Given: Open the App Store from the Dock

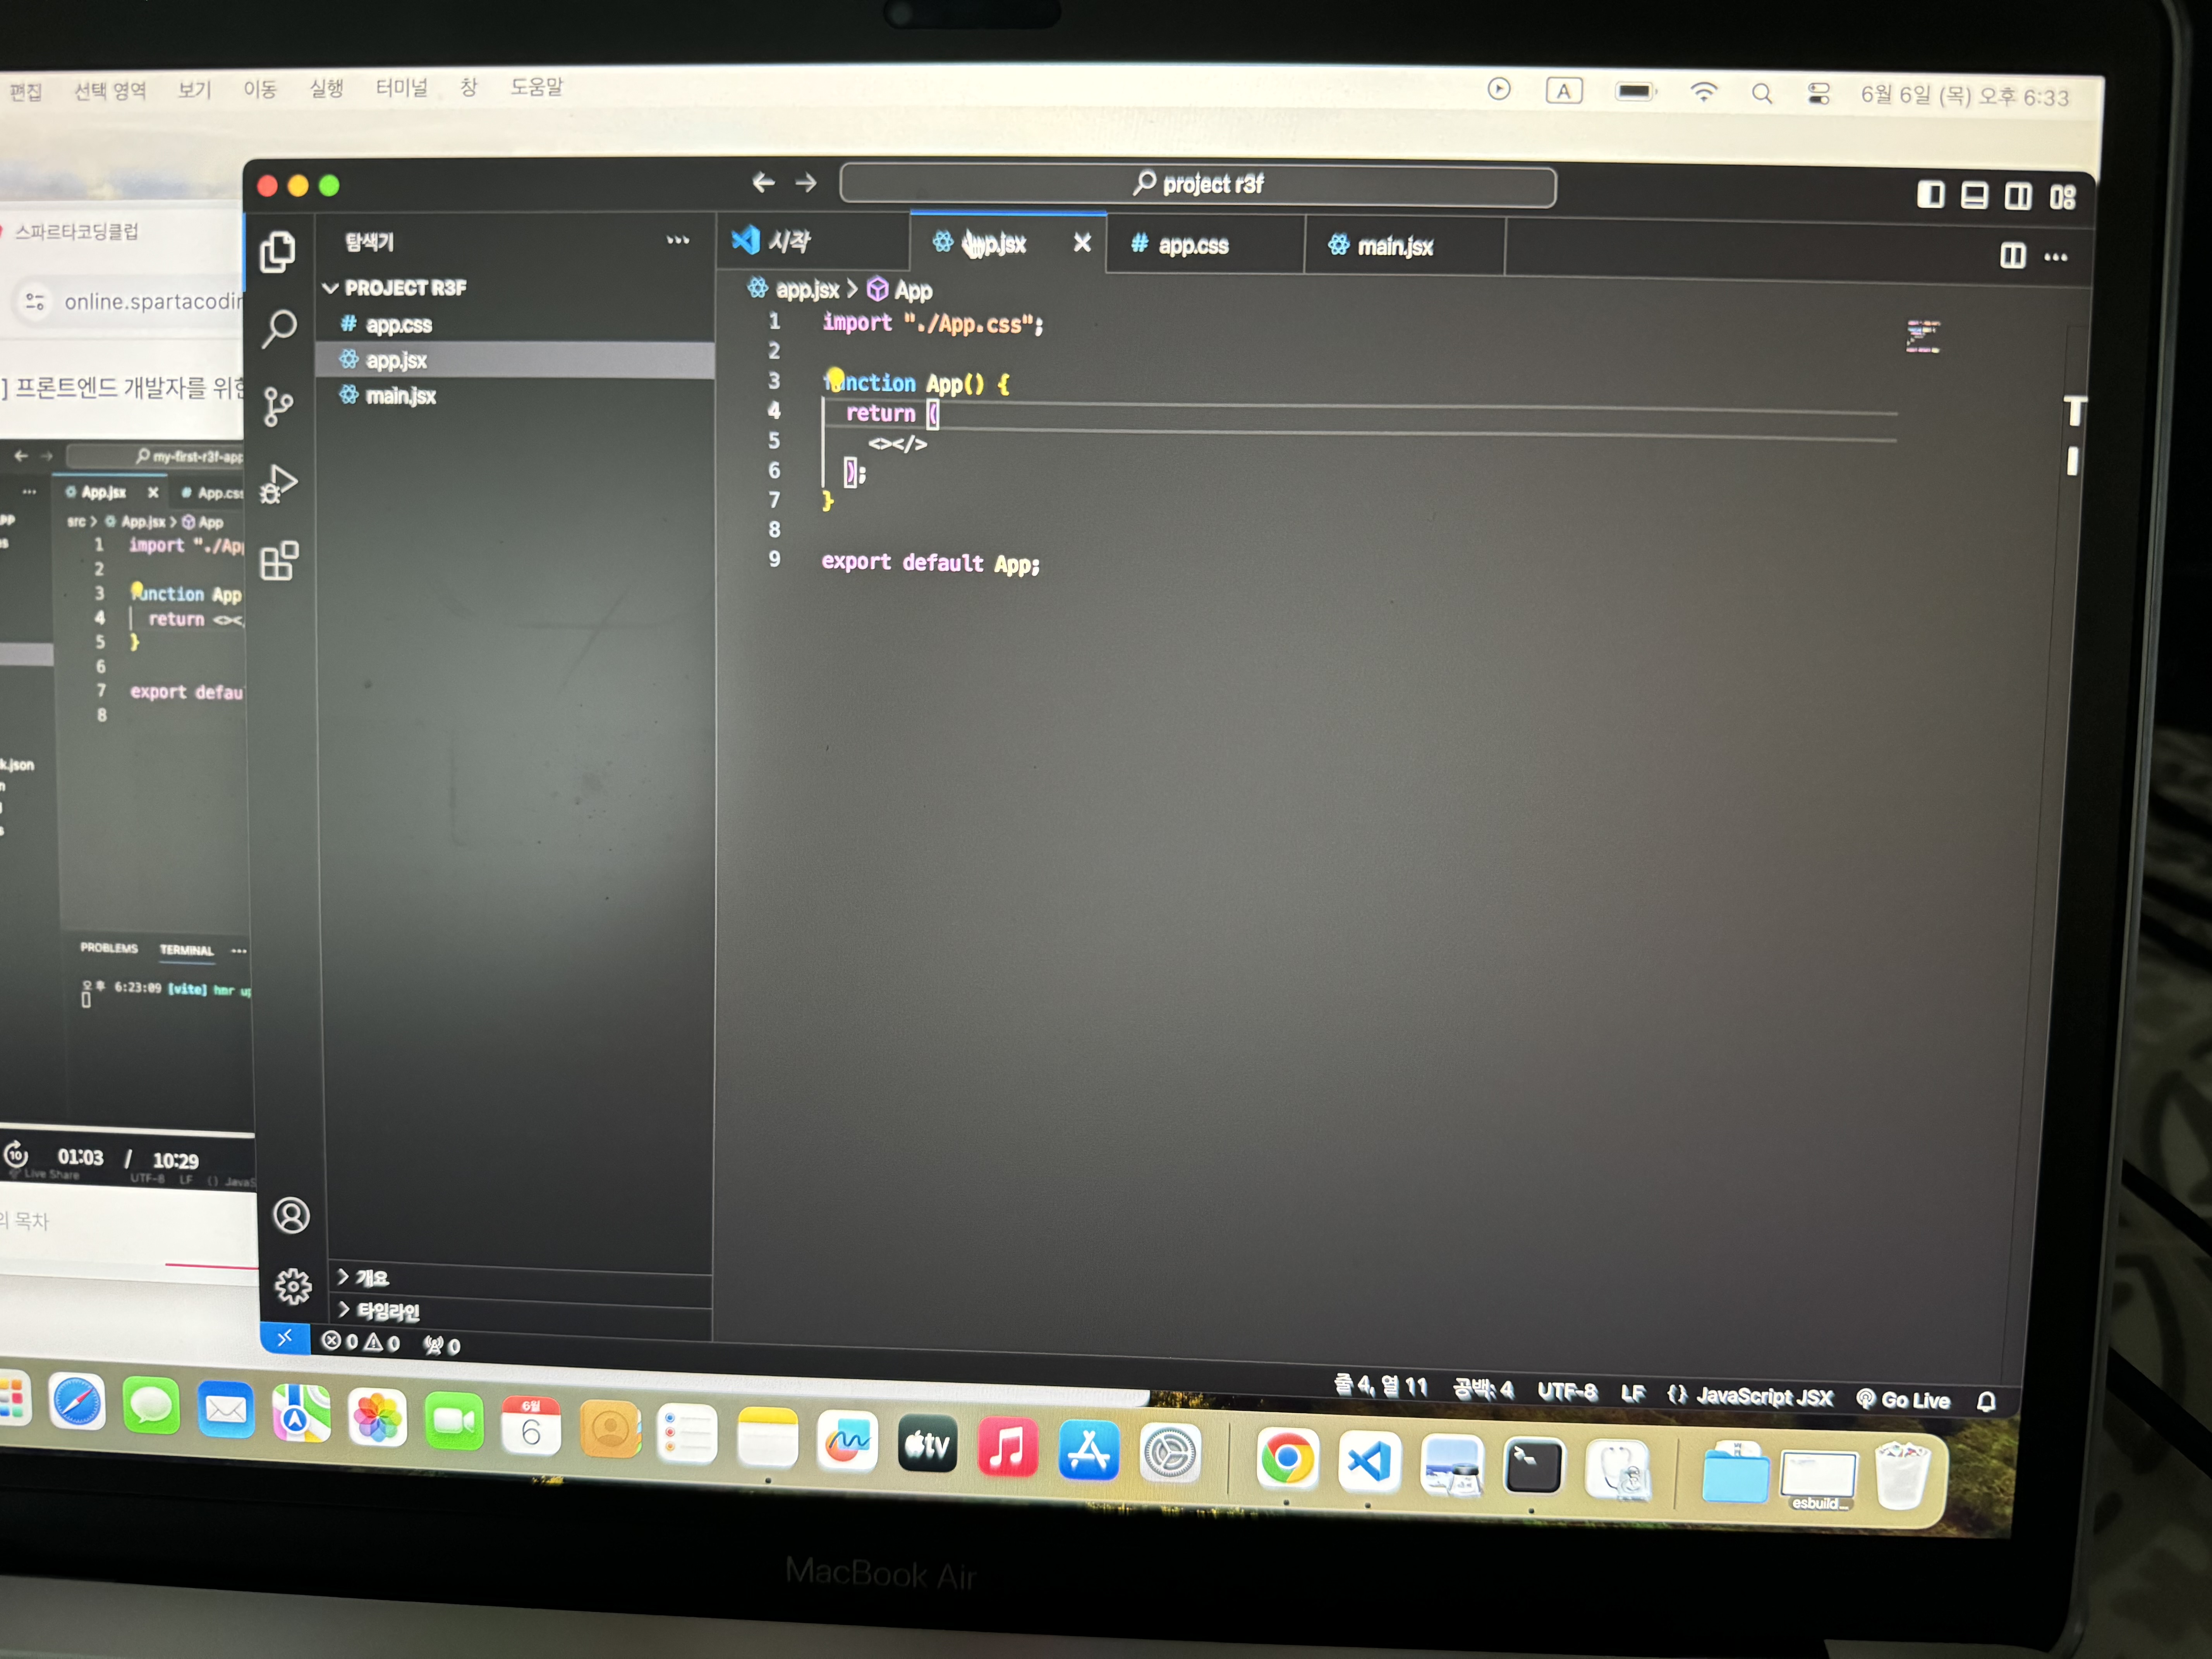Looking at the screenshot, I should [1089, 1450].
